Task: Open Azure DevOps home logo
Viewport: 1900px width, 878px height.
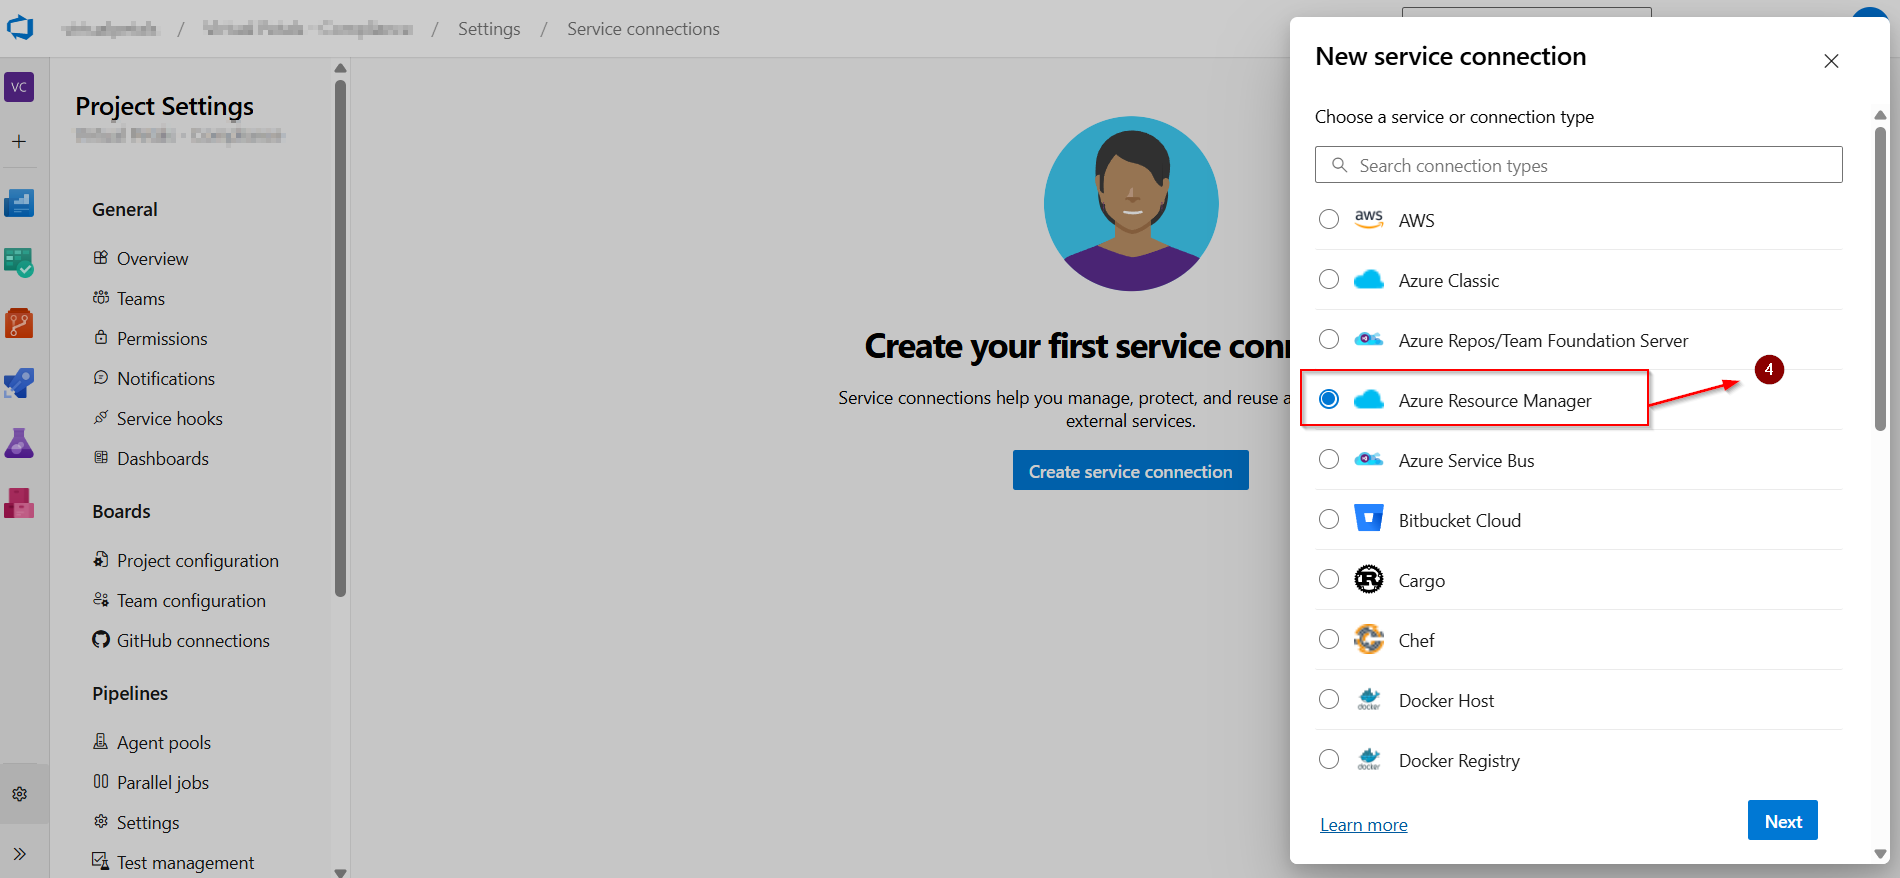Action: pyautogui.click(x=20, y=27)
